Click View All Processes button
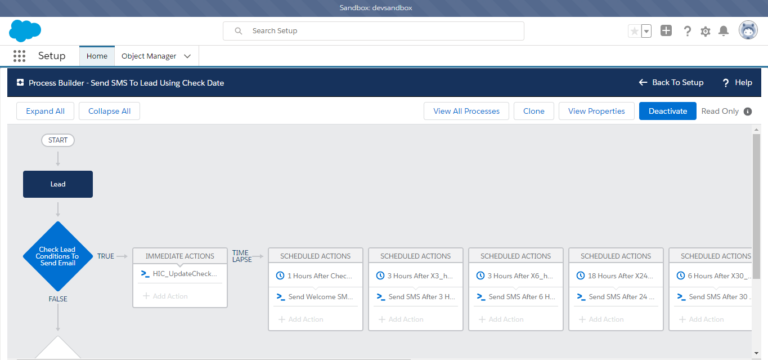Image resolution: width=768 pixels, height=360 pixels. point(466,111)
